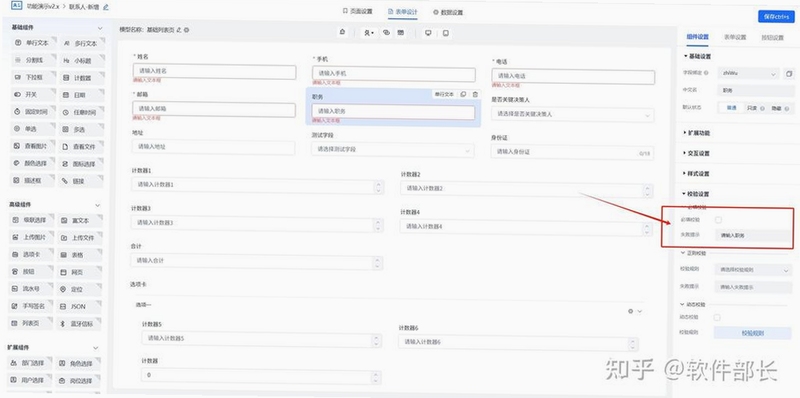
Task: Select the 分割线 divider component
Action: click(x=33, y=60)
